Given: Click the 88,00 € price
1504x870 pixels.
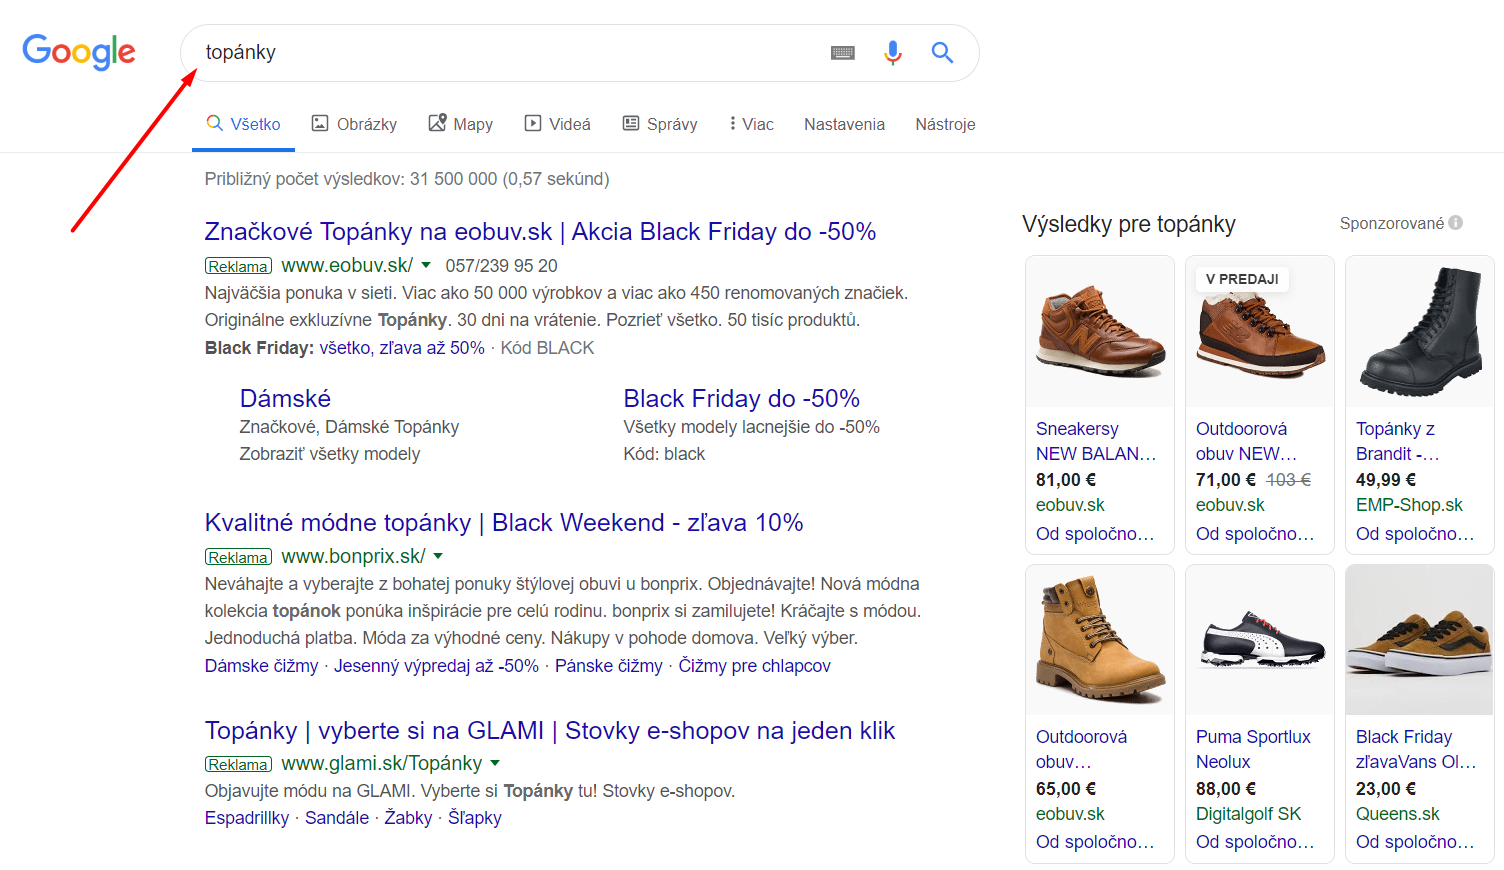Looking at the screenshot, I should [1226, 789].
